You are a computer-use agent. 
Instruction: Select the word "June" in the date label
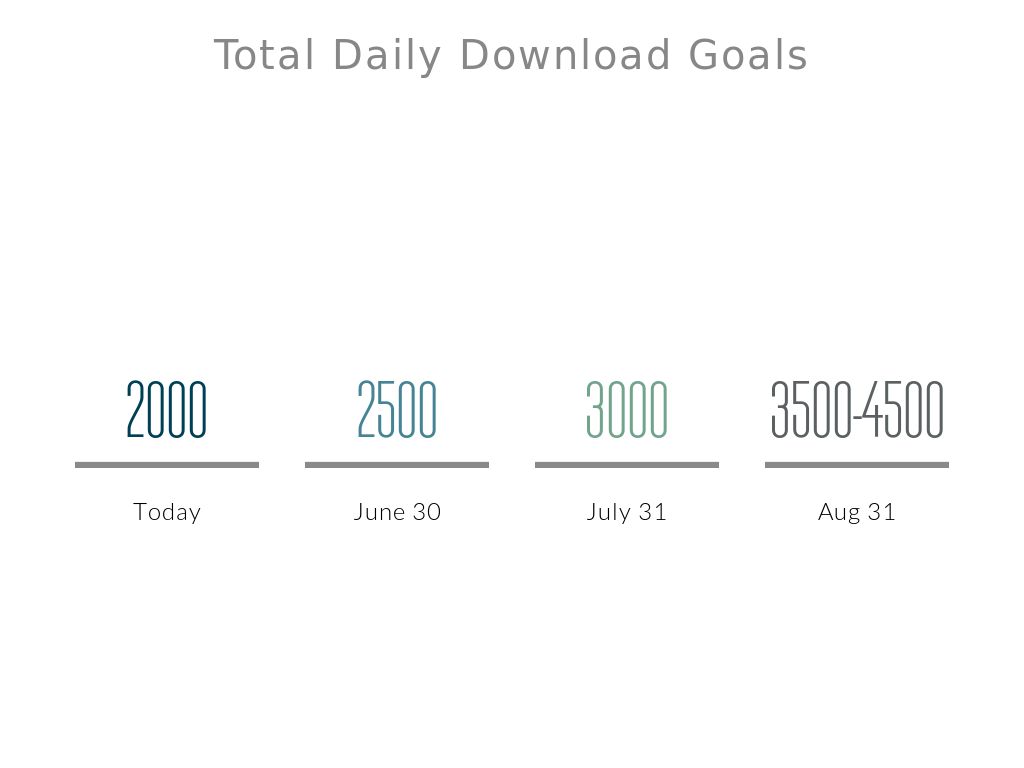379,512
